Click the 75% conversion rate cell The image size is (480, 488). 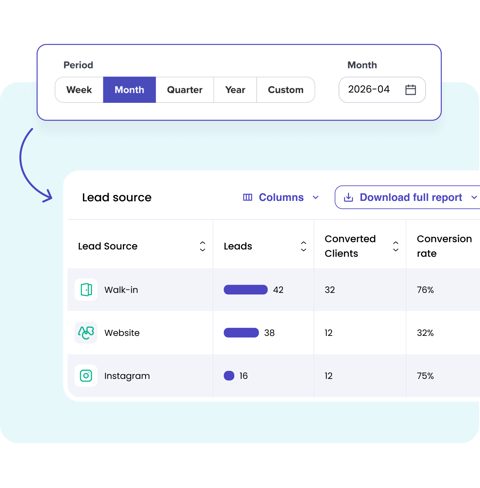pyautogui.click(x=425, y=376)
